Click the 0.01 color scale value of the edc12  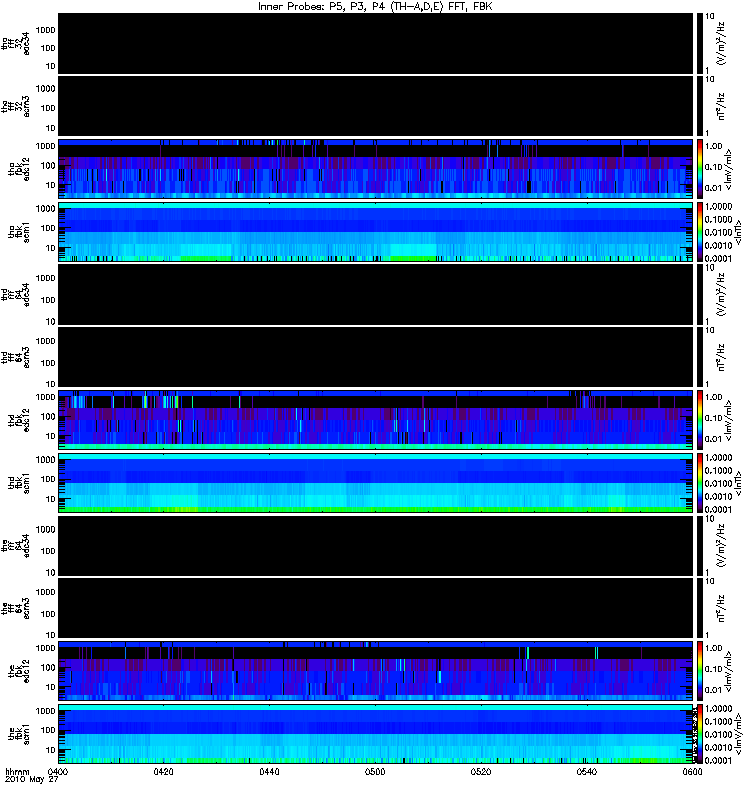[714, 690]
